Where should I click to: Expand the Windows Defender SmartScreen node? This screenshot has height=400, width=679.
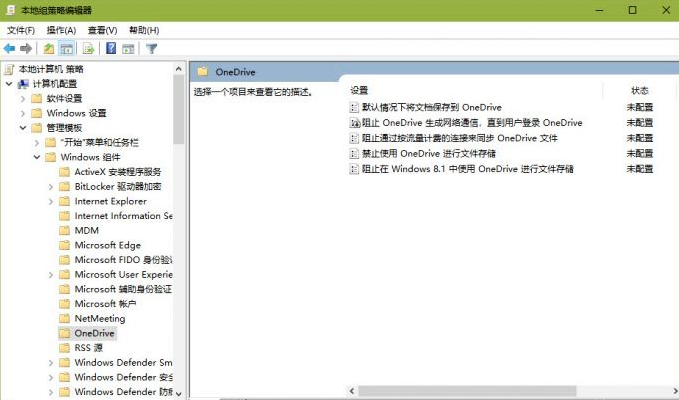pos(51,362)
